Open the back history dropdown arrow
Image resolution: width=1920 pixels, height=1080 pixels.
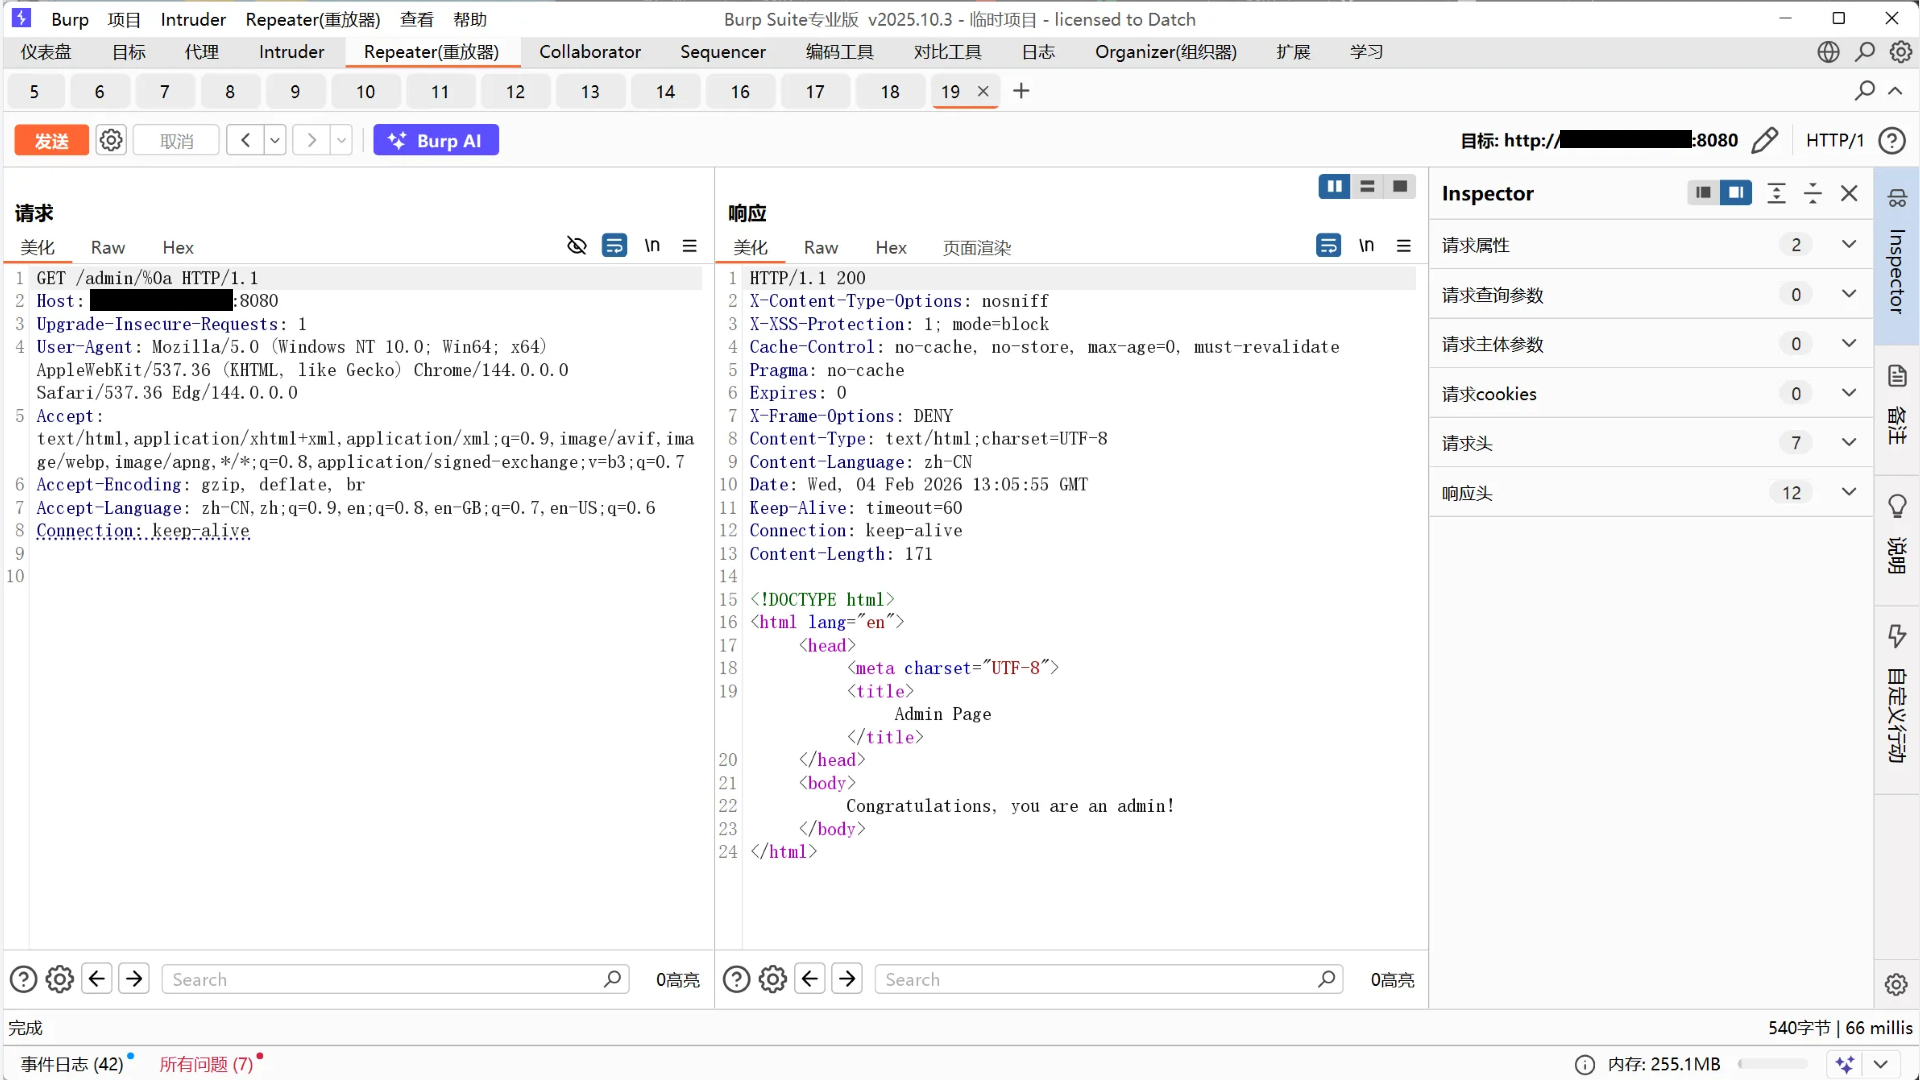[x=275, y=140]
